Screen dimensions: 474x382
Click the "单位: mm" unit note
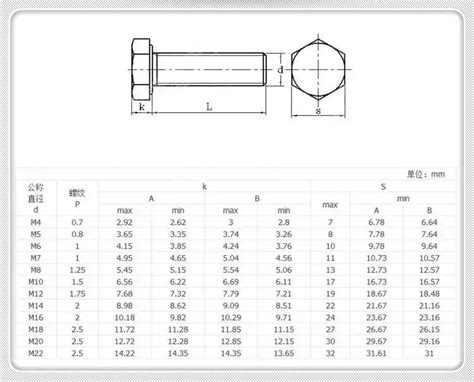(x=426, y=174)
